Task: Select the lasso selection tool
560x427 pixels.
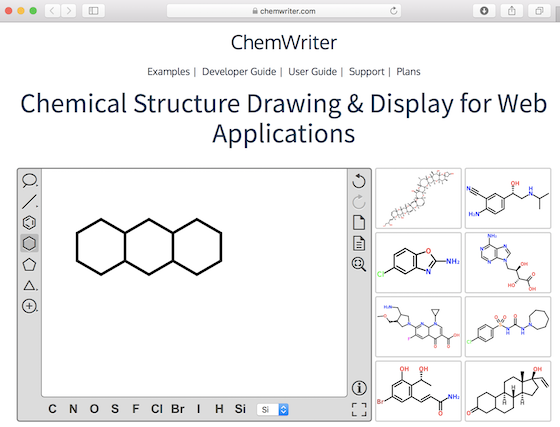Action: [29, 181]
